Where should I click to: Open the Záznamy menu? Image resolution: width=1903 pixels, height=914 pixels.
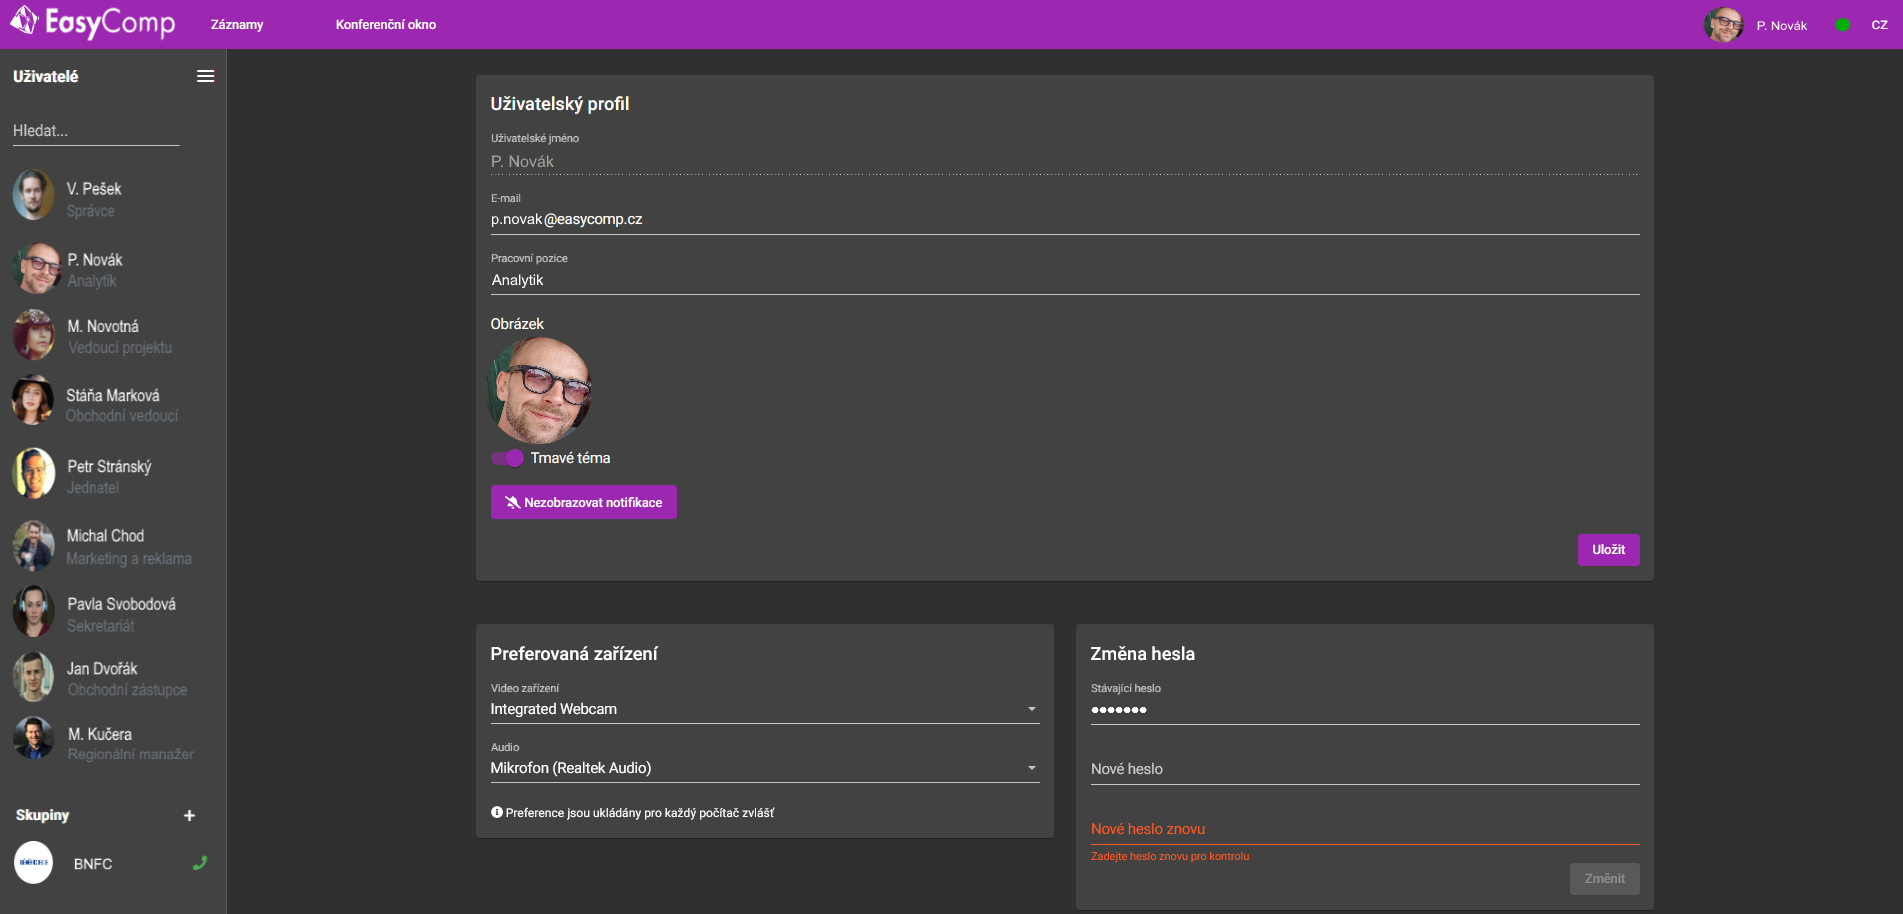coord(237,25)
